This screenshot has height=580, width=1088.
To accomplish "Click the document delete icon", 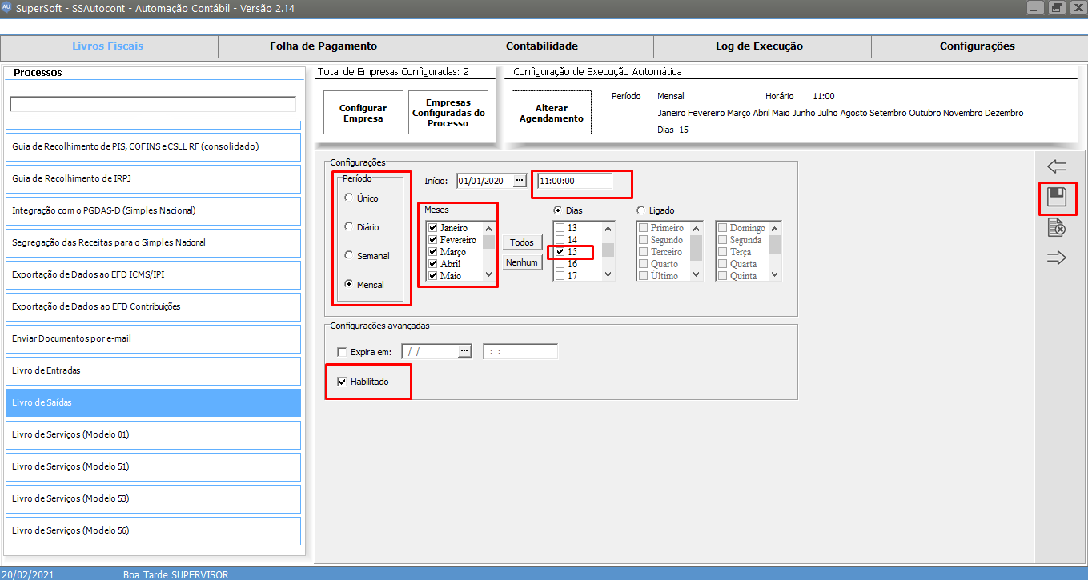I will [x=1056, y=228].
